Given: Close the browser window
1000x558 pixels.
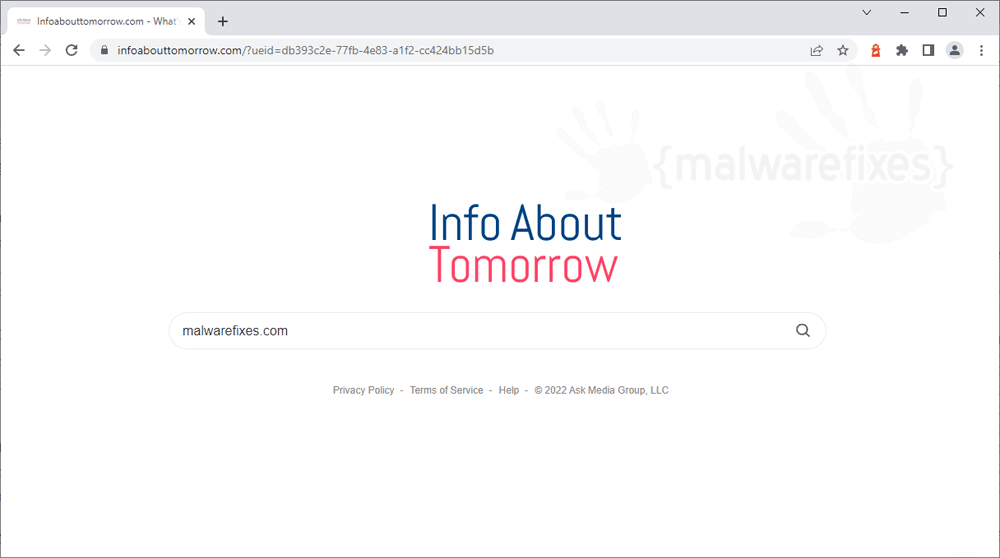Looking at the screenshot, I should (980, 13).
